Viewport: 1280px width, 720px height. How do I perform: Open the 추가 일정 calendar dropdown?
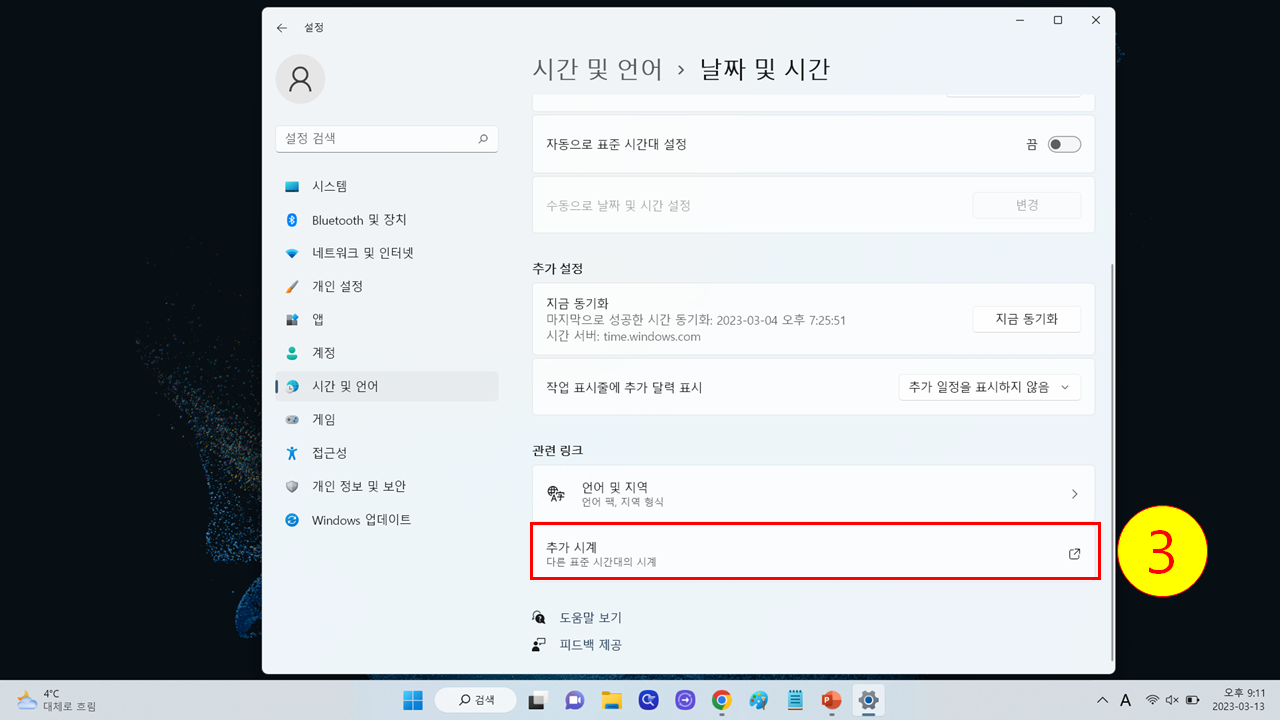click(x=989, y=387)
